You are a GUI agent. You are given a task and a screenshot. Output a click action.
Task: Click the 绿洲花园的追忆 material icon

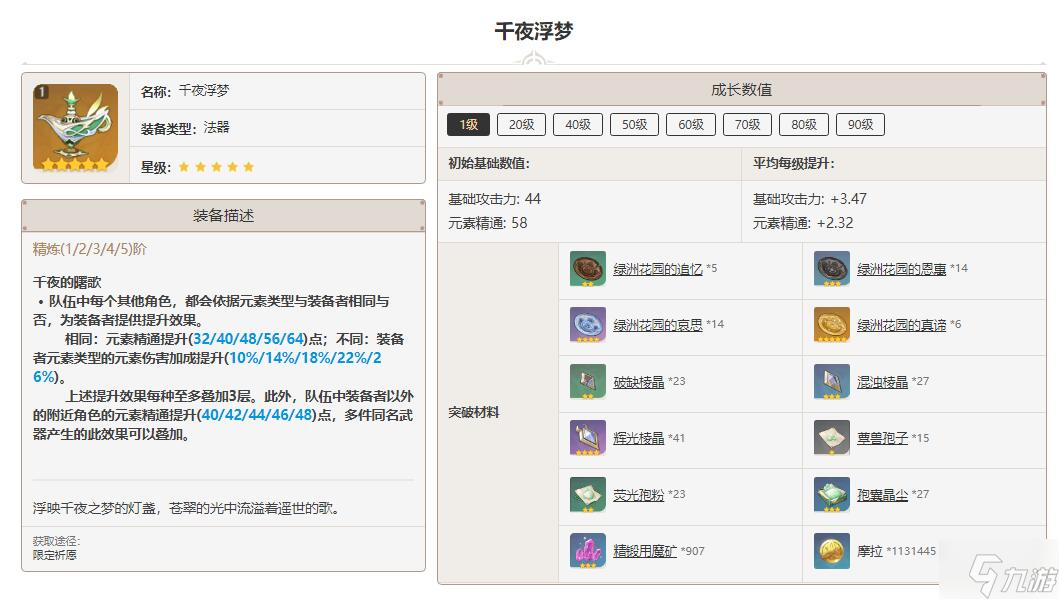coord(588,269)
